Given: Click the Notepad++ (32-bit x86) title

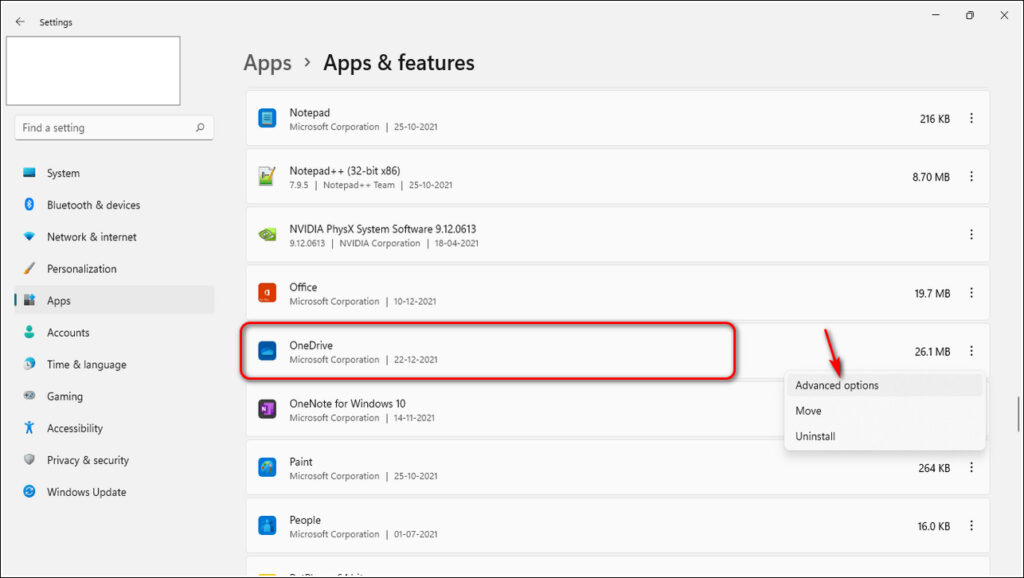Looking at the screenshot, I should click(x=345, y=170).
